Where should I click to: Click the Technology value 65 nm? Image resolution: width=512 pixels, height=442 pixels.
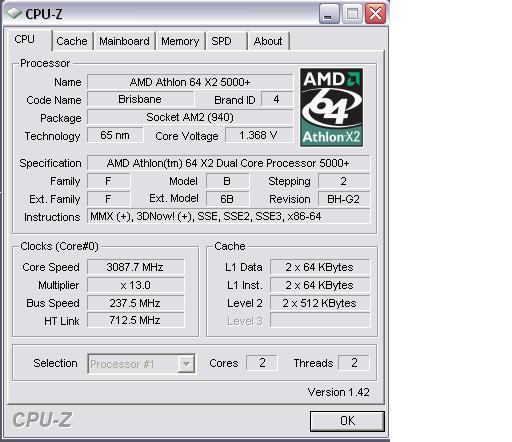[115, 135]
